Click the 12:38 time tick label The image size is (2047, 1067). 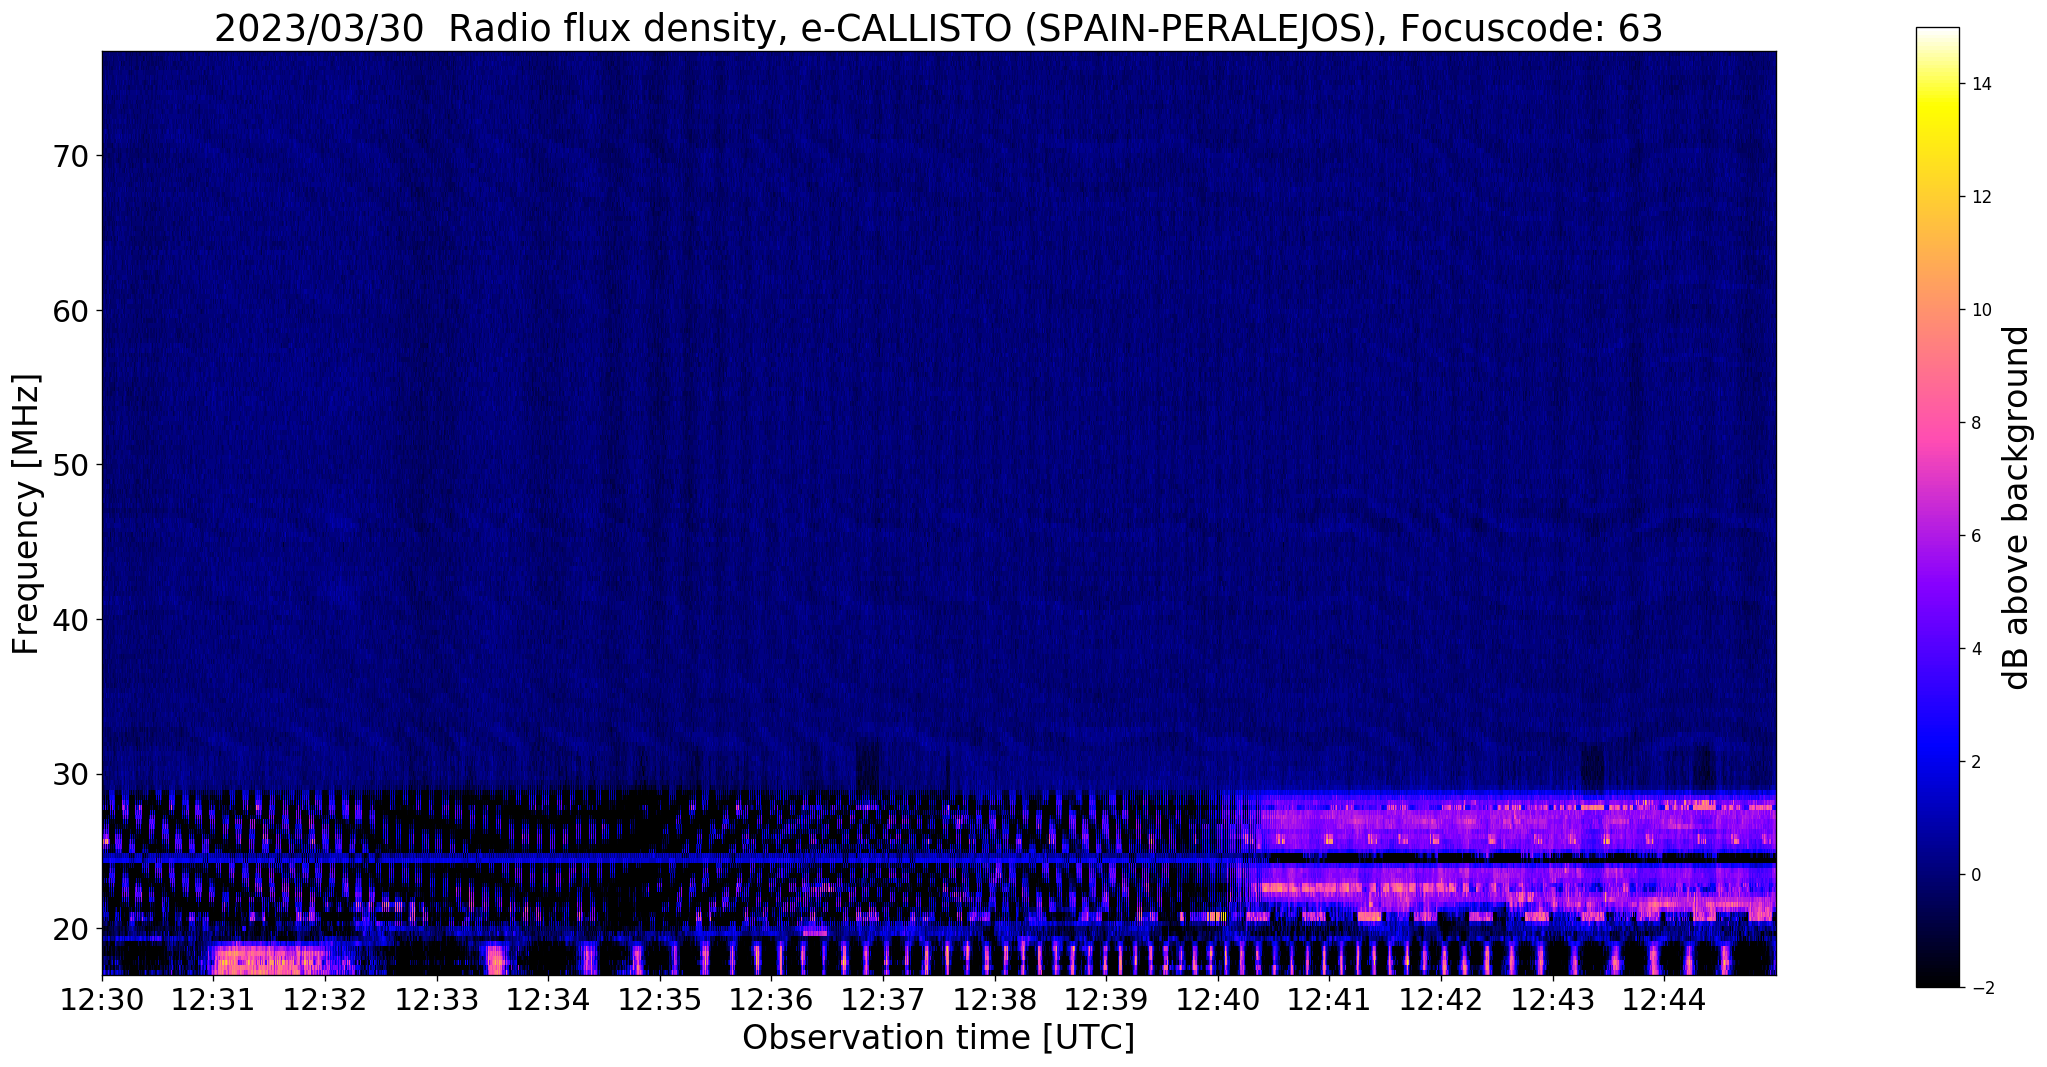coord(995,998)
